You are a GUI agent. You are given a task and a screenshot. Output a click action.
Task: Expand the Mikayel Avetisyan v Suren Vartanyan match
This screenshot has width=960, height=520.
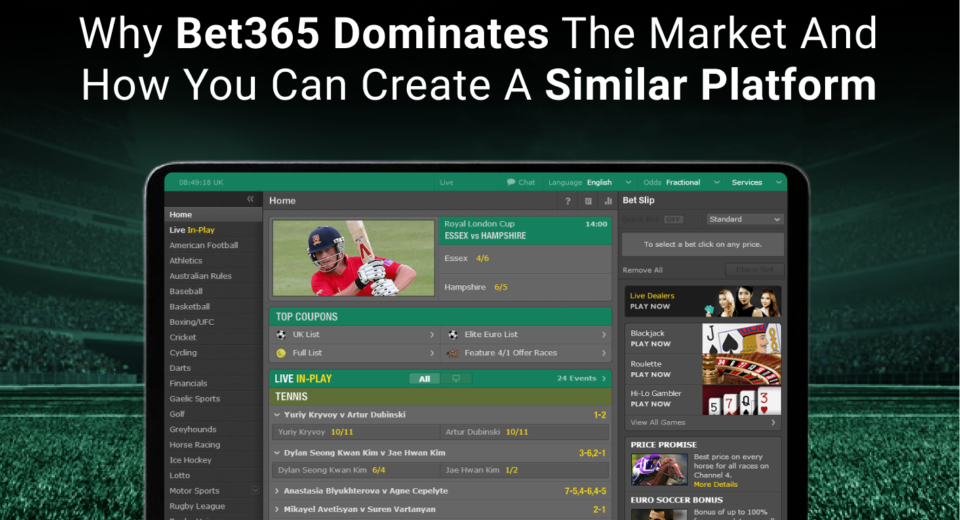(277, 510)
